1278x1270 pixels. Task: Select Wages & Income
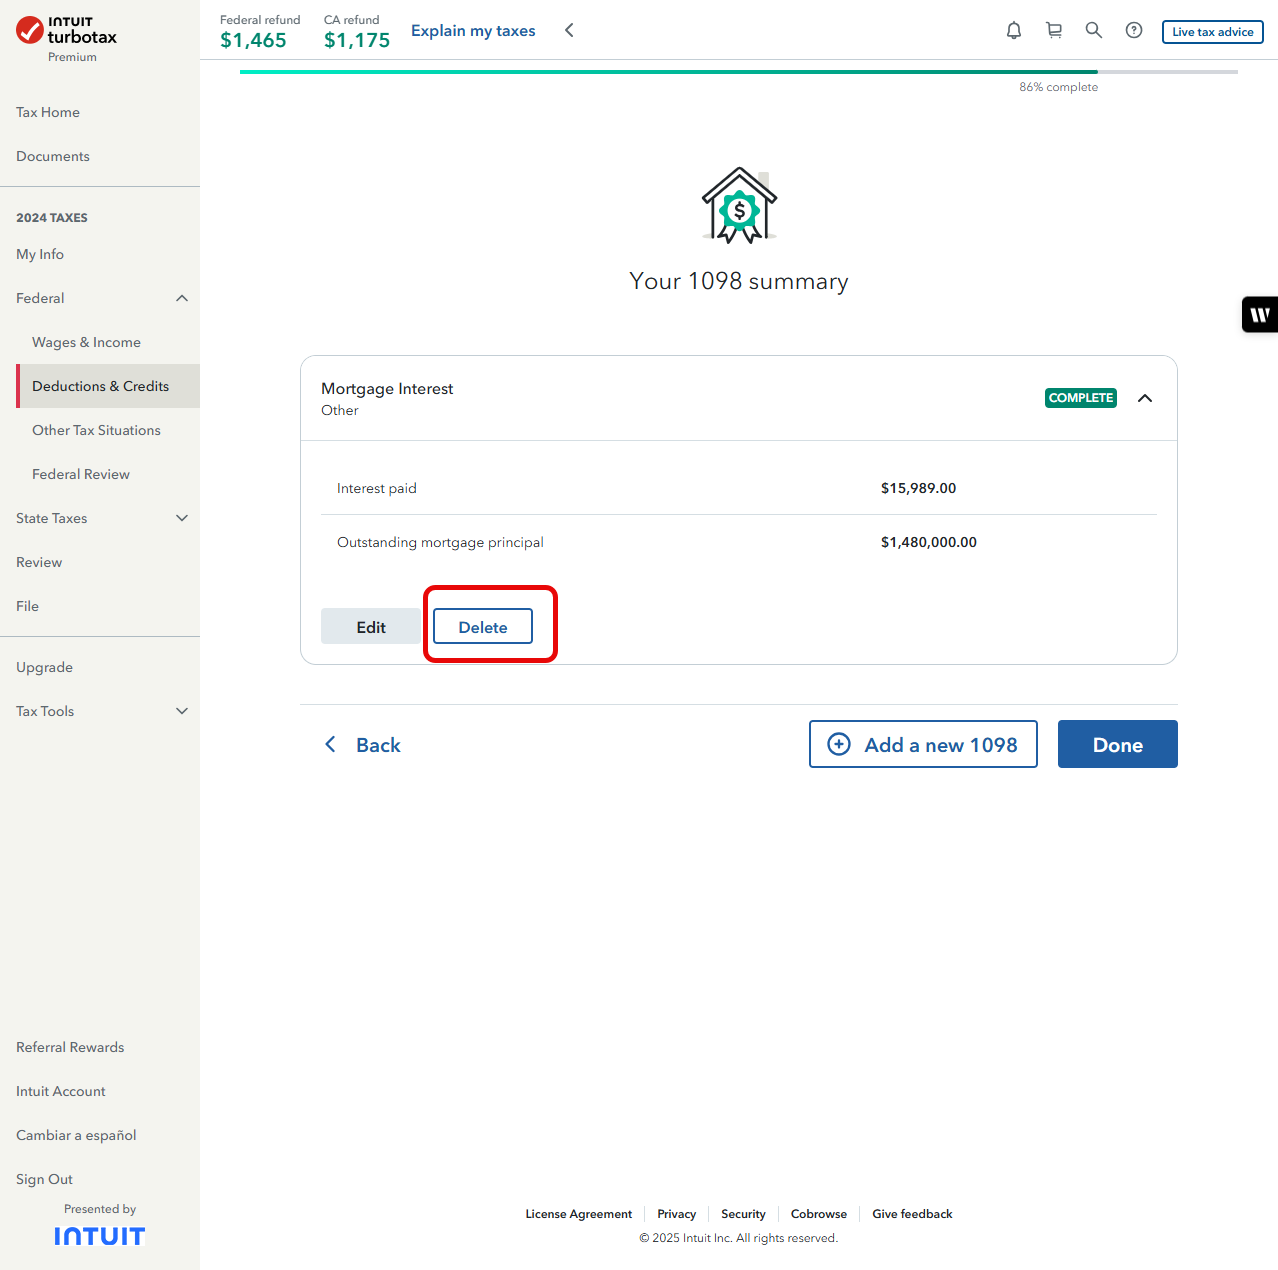click(x=86, y=342)
